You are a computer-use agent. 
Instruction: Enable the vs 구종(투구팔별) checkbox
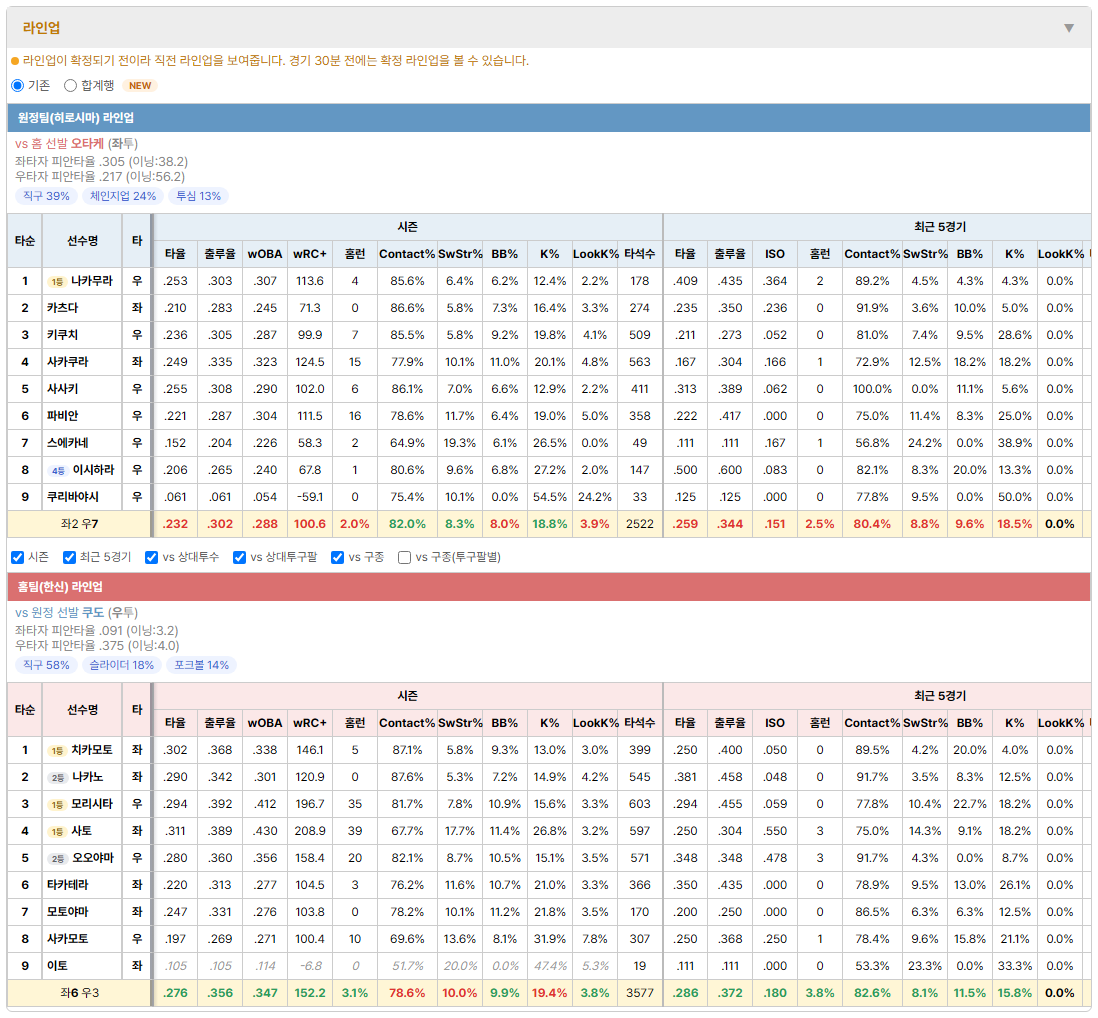coord(404,557)
